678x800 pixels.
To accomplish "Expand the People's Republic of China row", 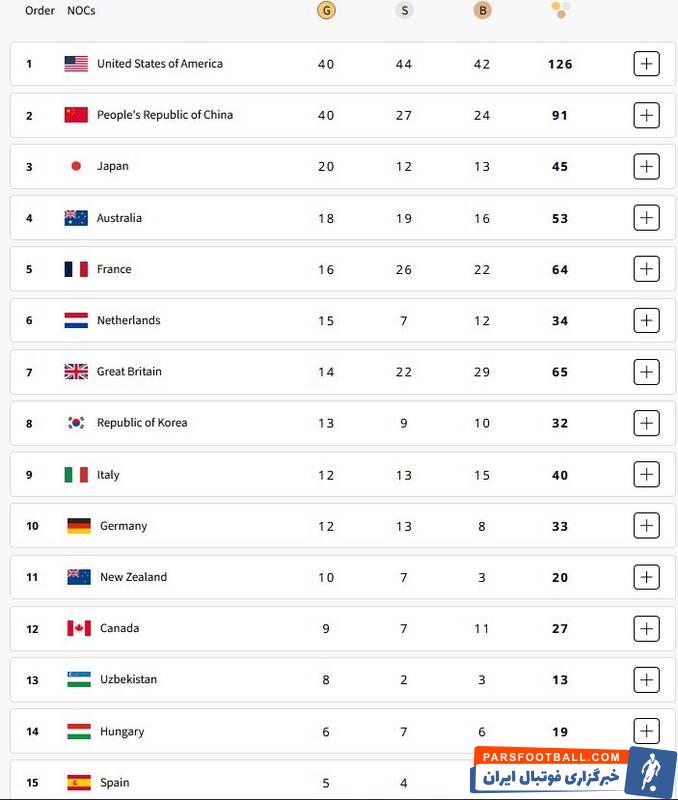I will coord(646,115).
